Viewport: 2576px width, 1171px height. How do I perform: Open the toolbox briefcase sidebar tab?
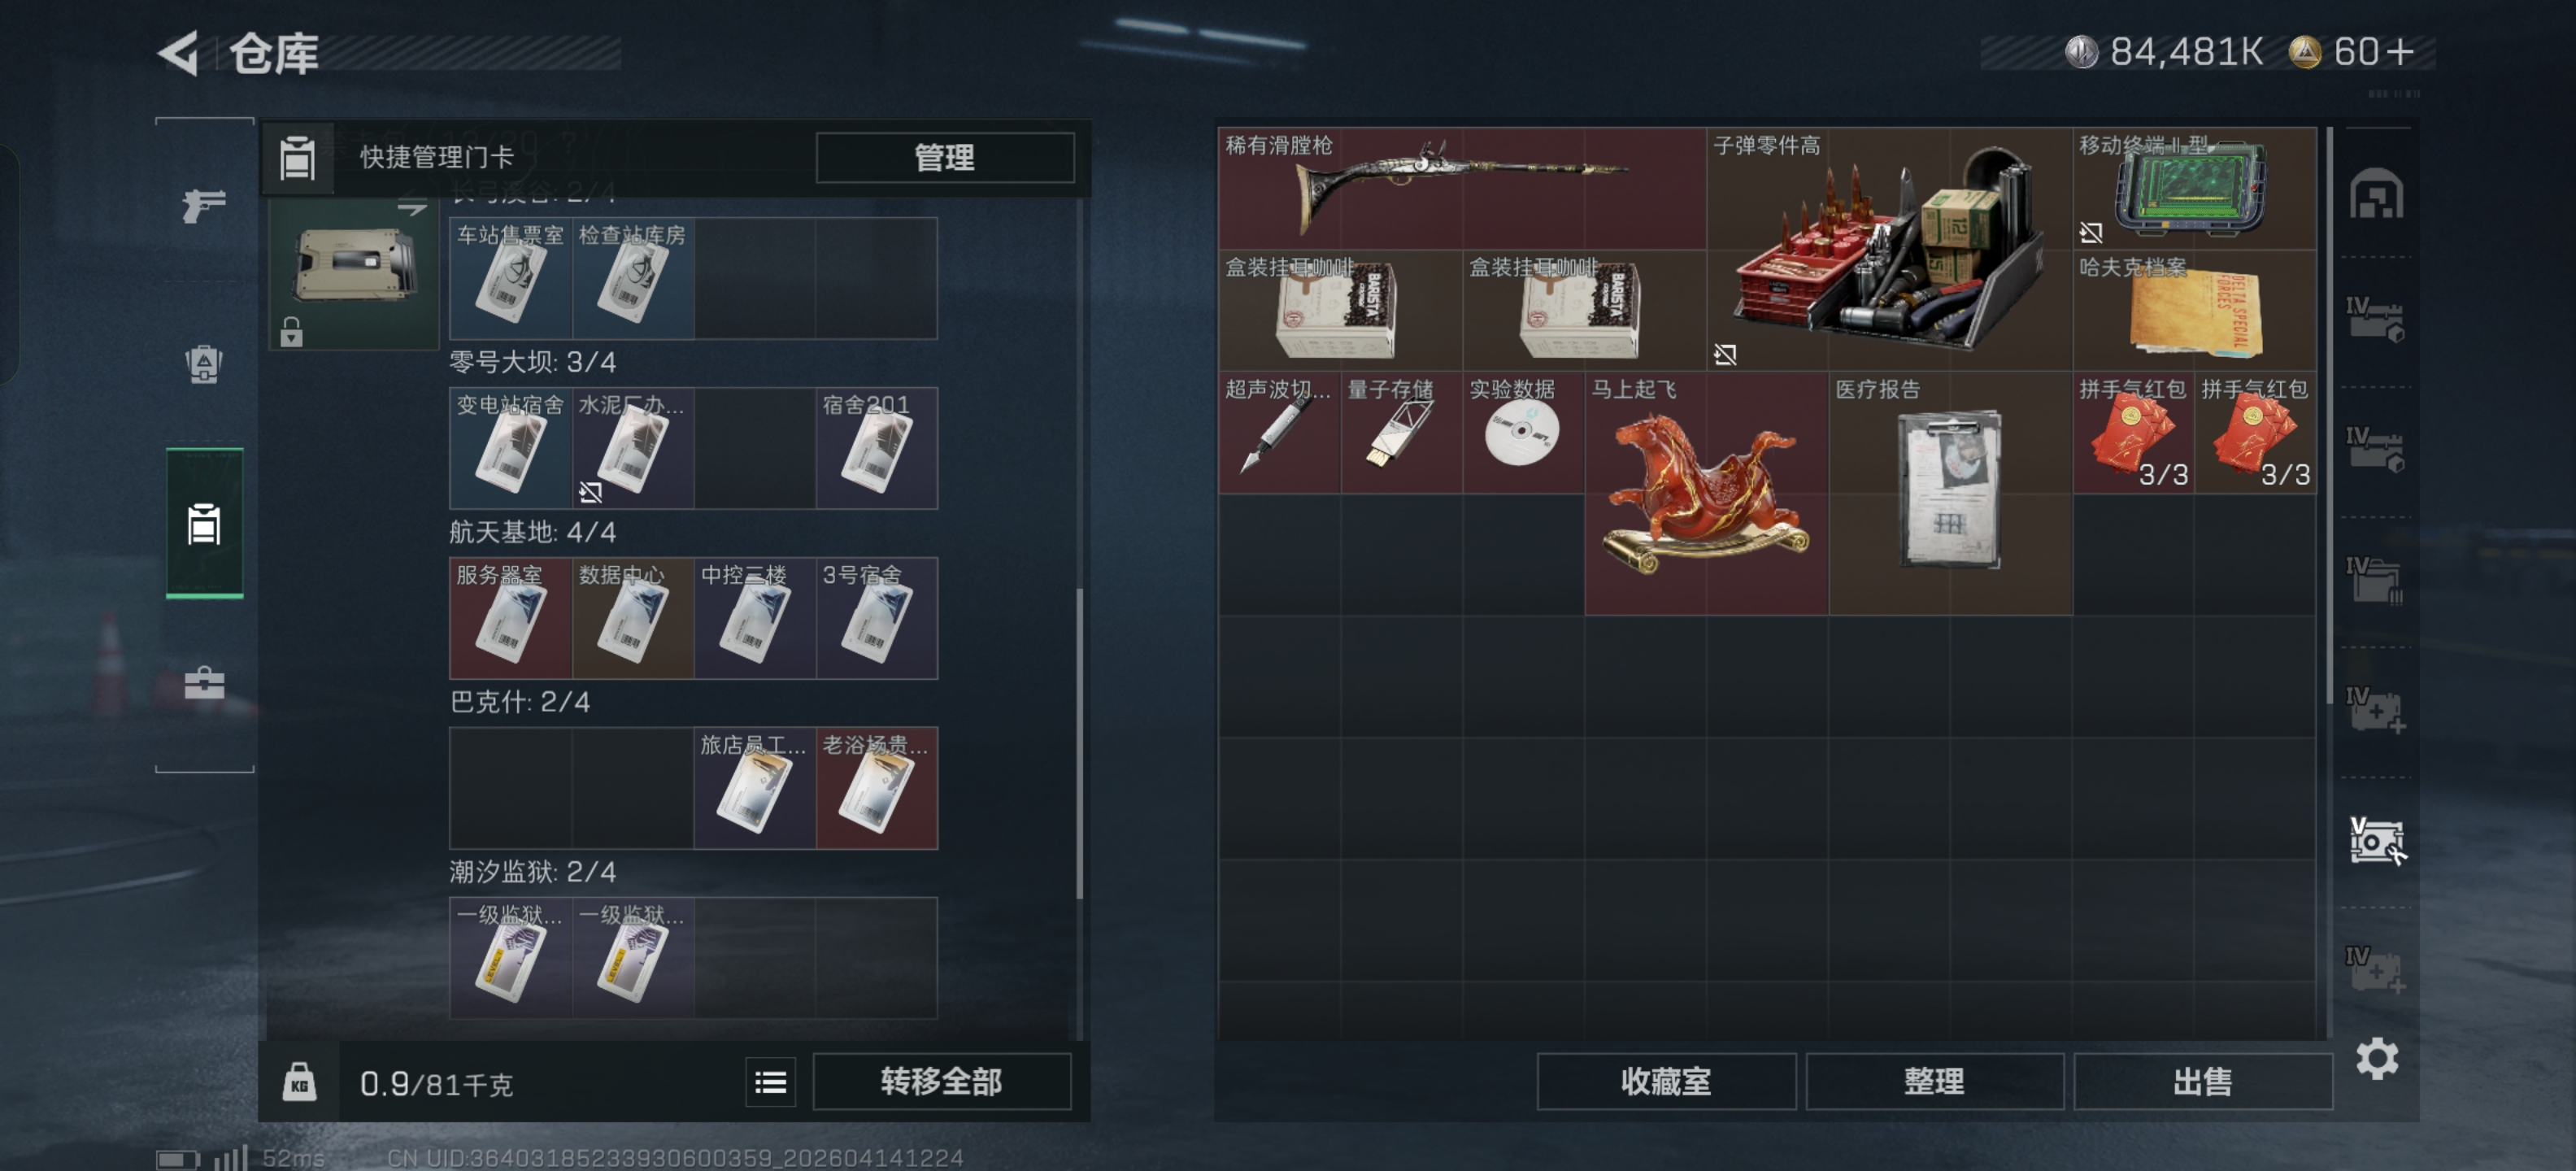204,684
